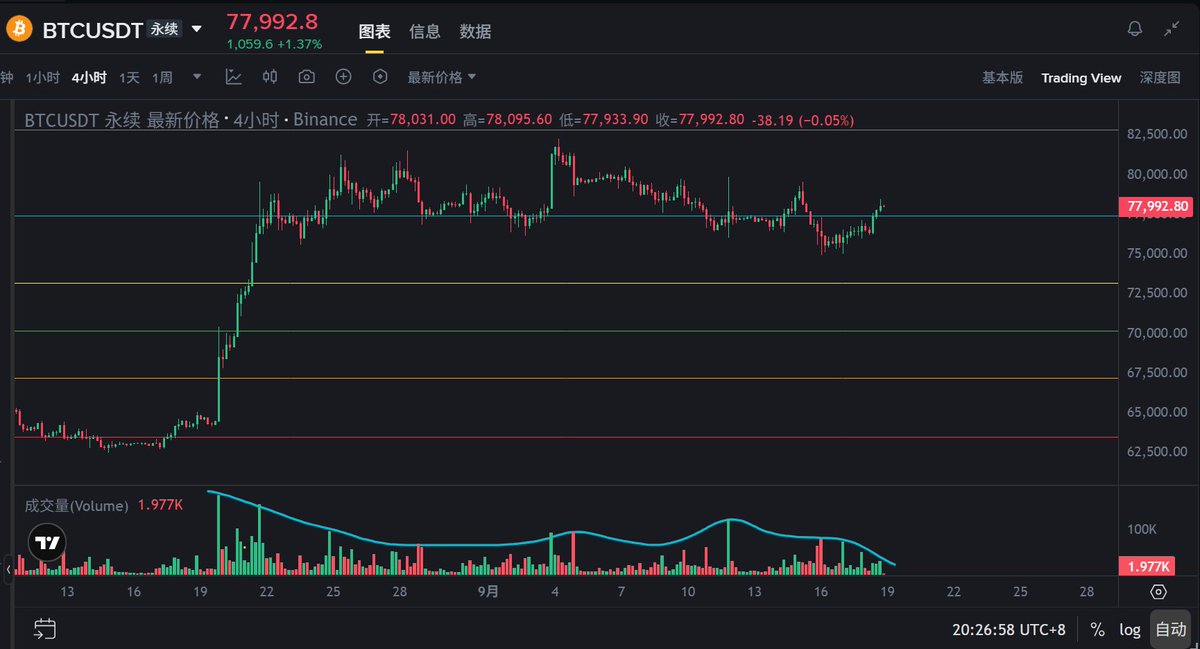This screenshot has height=649, width=1200.
Task: Click the Bitcoin coin logo
Action: pos(19,30)
